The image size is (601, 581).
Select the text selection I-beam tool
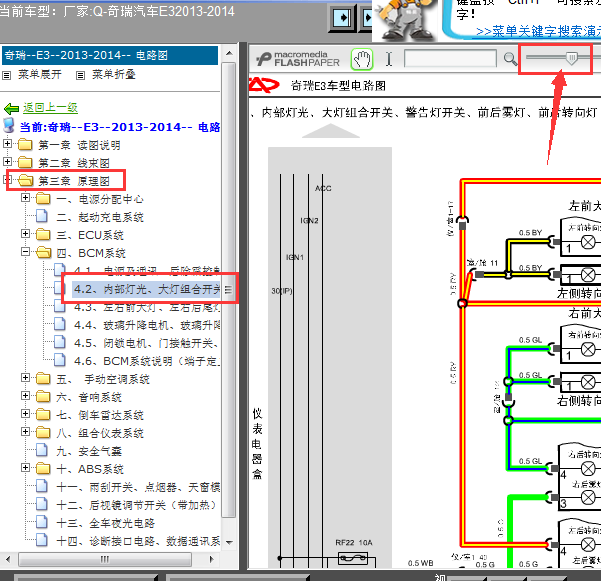[389, 59]
